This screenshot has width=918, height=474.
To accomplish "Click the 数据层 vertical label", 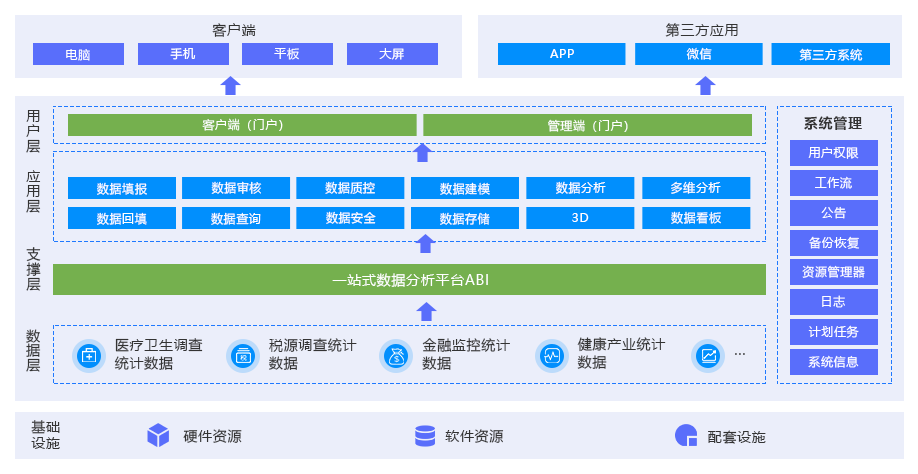I will pyautogui.click(x=33, y=351).
